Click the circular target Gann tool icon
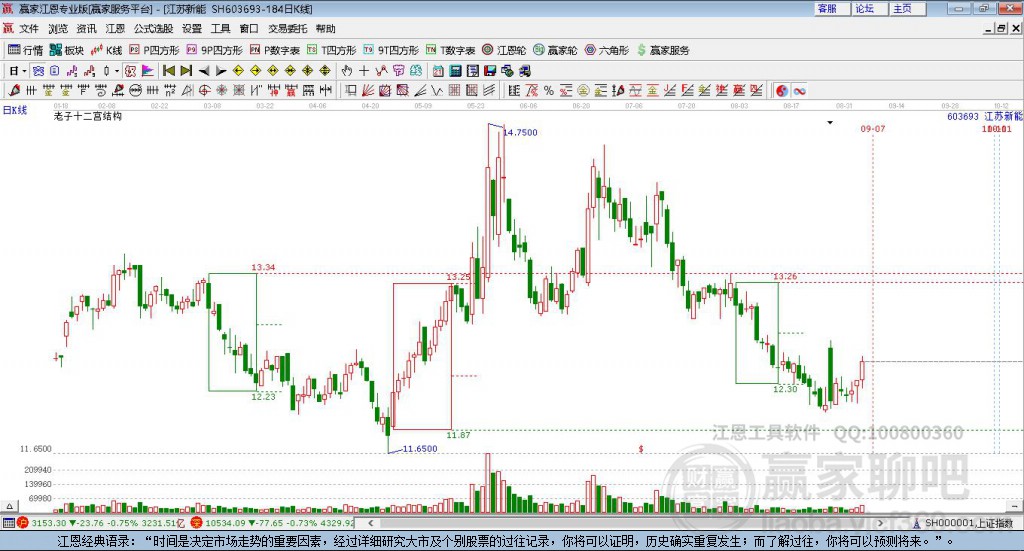The height and width of the screenshot is (551, 1024). 204,91
